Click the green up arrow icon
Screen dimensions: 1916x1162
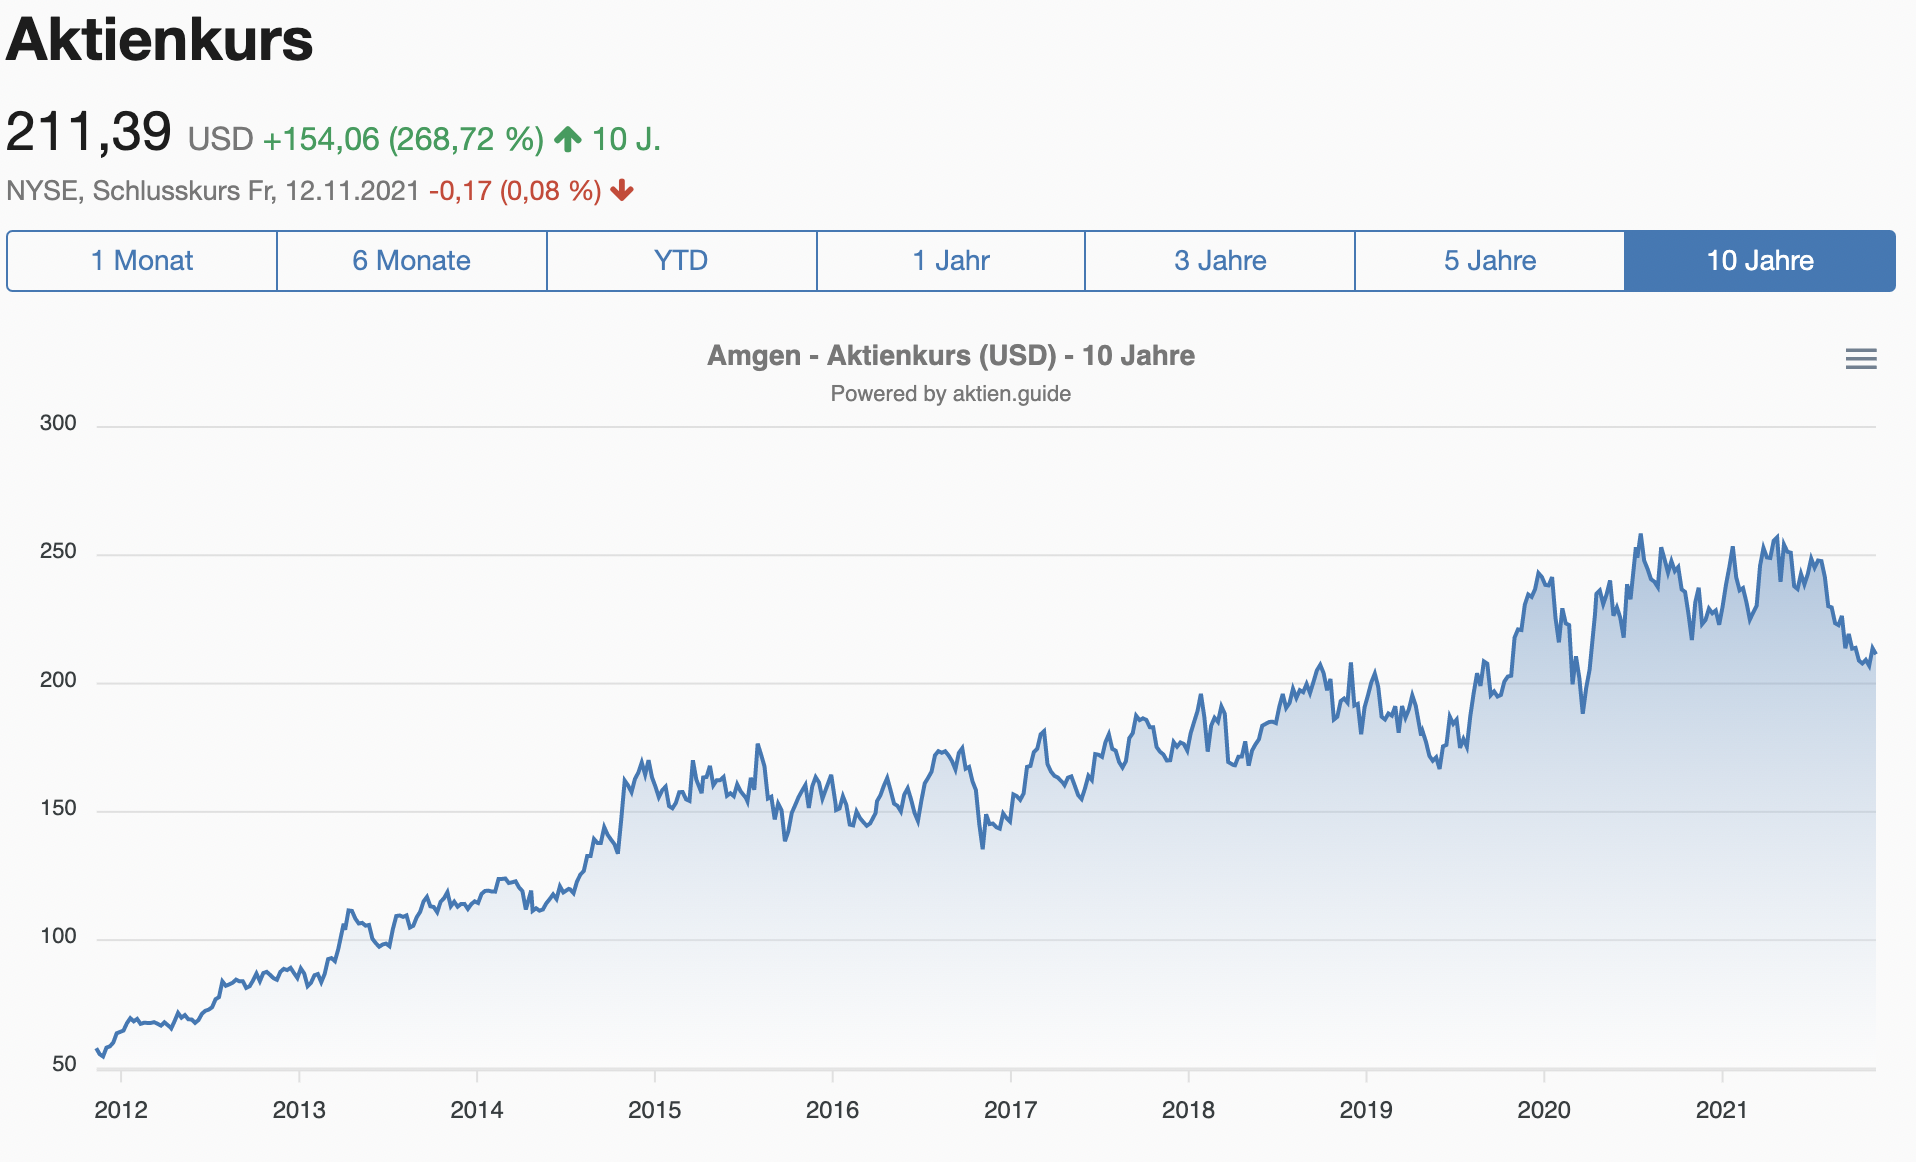pos(568,139)
